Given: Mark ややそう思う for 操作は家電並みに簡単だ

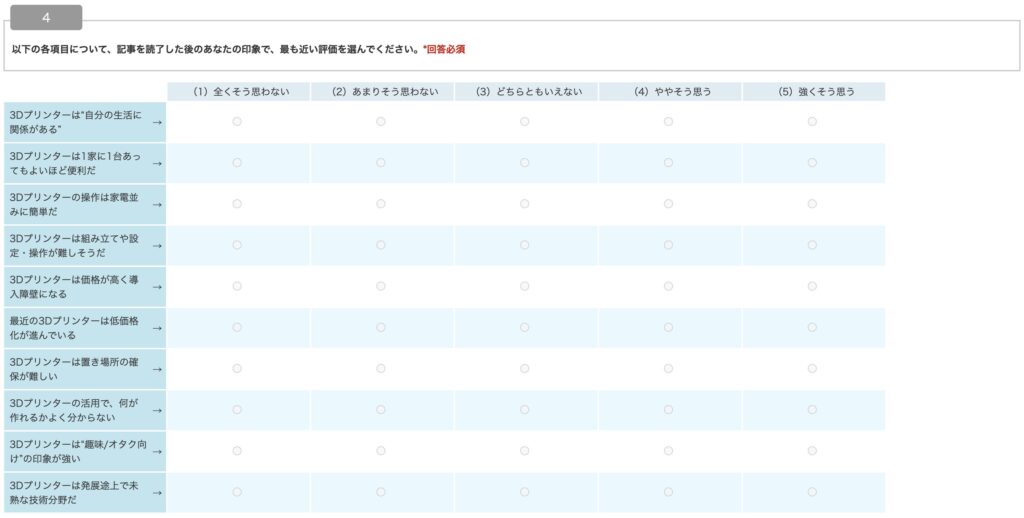Looking at the screenshot, I should pyautogui.click(x=668, y=204).
